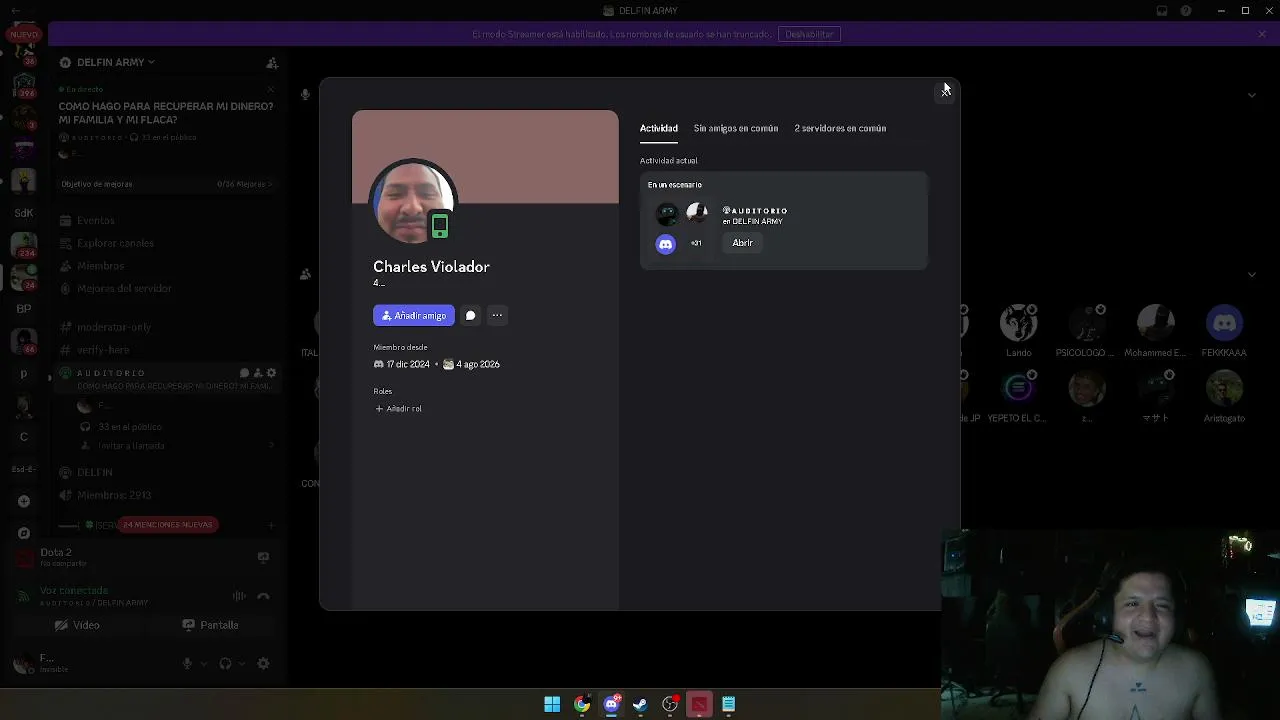The height and width of the screenshot is (720, 1280).
Task: Close the user profile popup
Action: [x=944, y=91]
